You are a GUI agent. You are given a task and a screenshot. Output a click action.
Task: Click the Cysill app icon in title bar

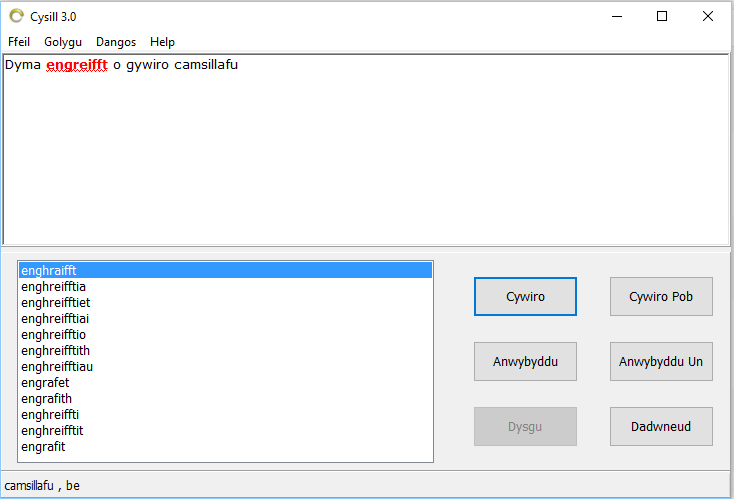(16, 16)
